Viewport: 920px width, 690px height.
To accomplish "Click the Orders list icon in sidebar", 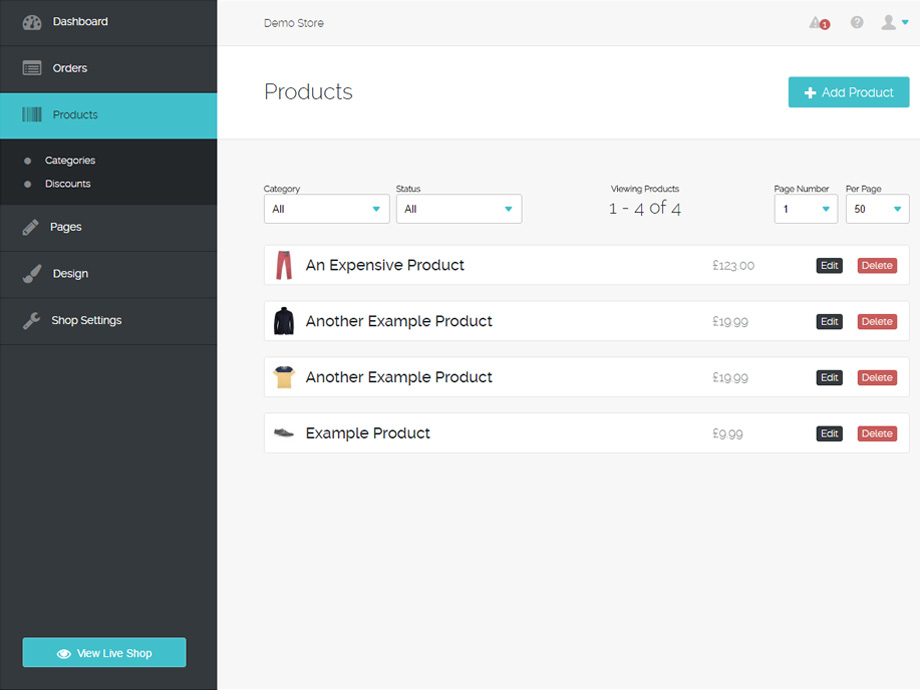I will 32,68.
